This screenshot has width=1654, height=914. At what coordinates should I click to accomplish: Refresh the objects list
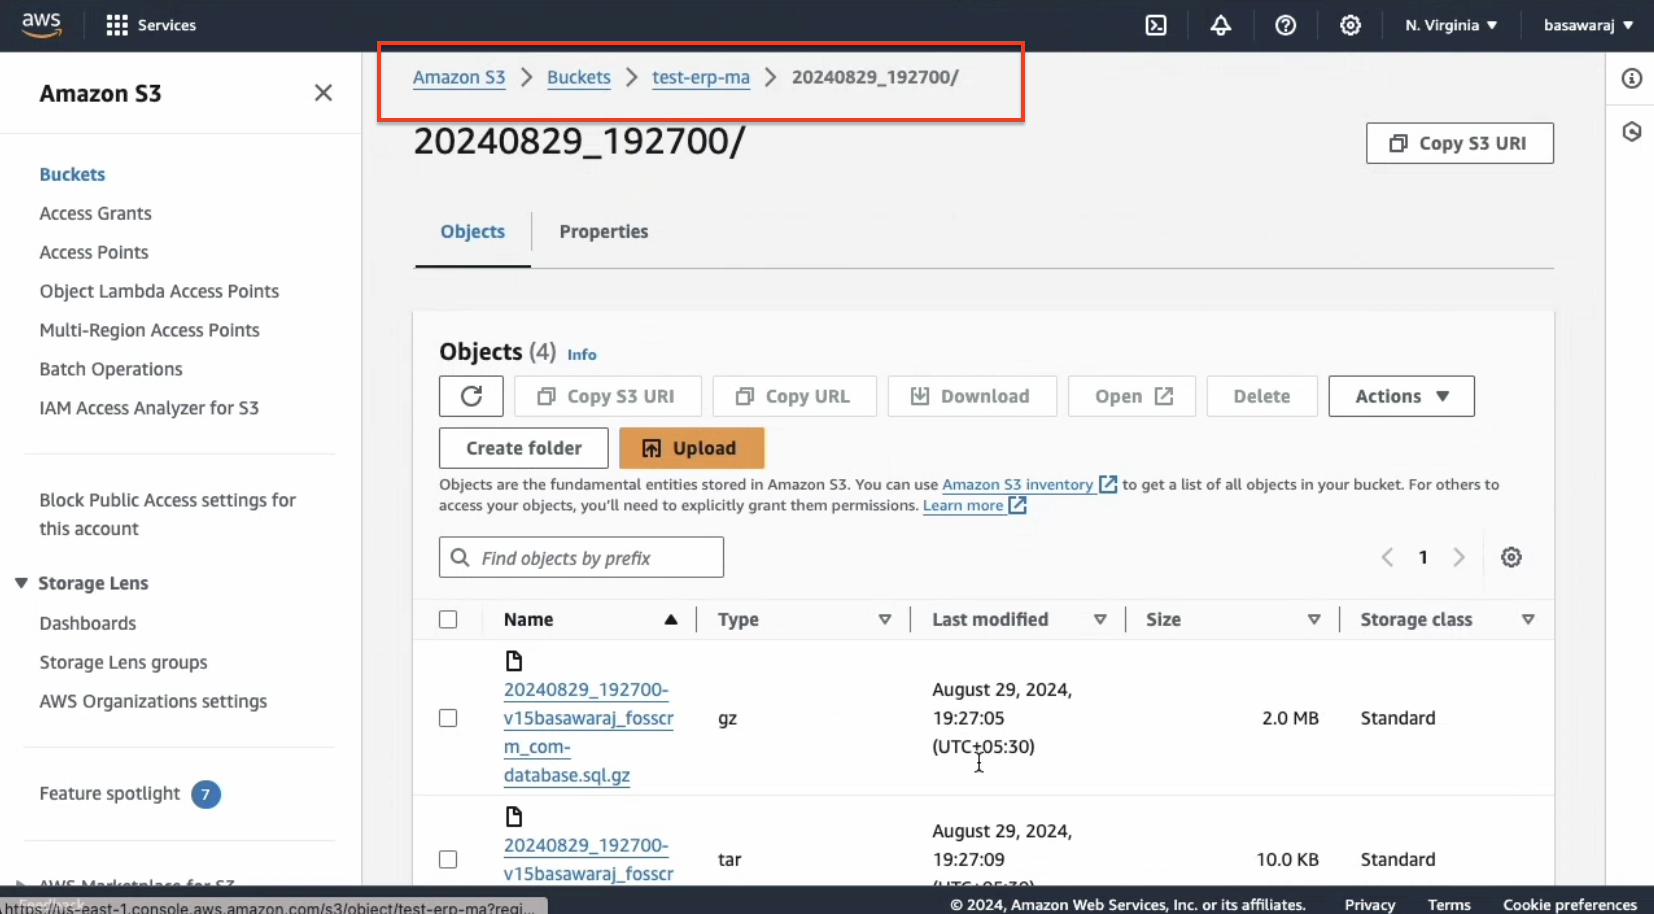[x=471, y=396]
